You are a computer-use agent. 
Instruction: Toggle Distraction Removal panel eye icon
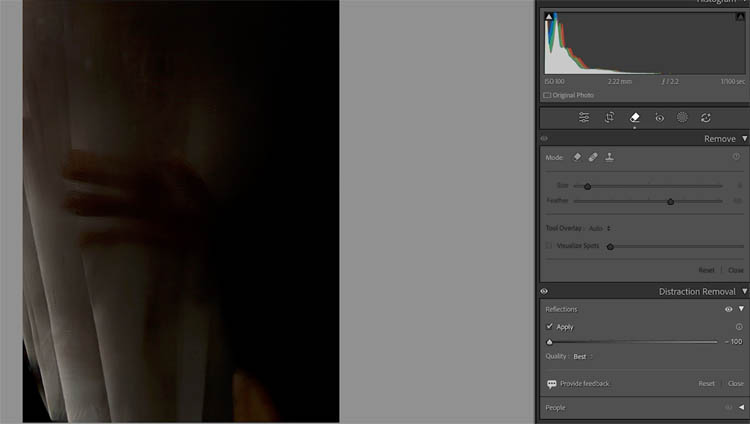pyautogui.click(x=544, y=291)
